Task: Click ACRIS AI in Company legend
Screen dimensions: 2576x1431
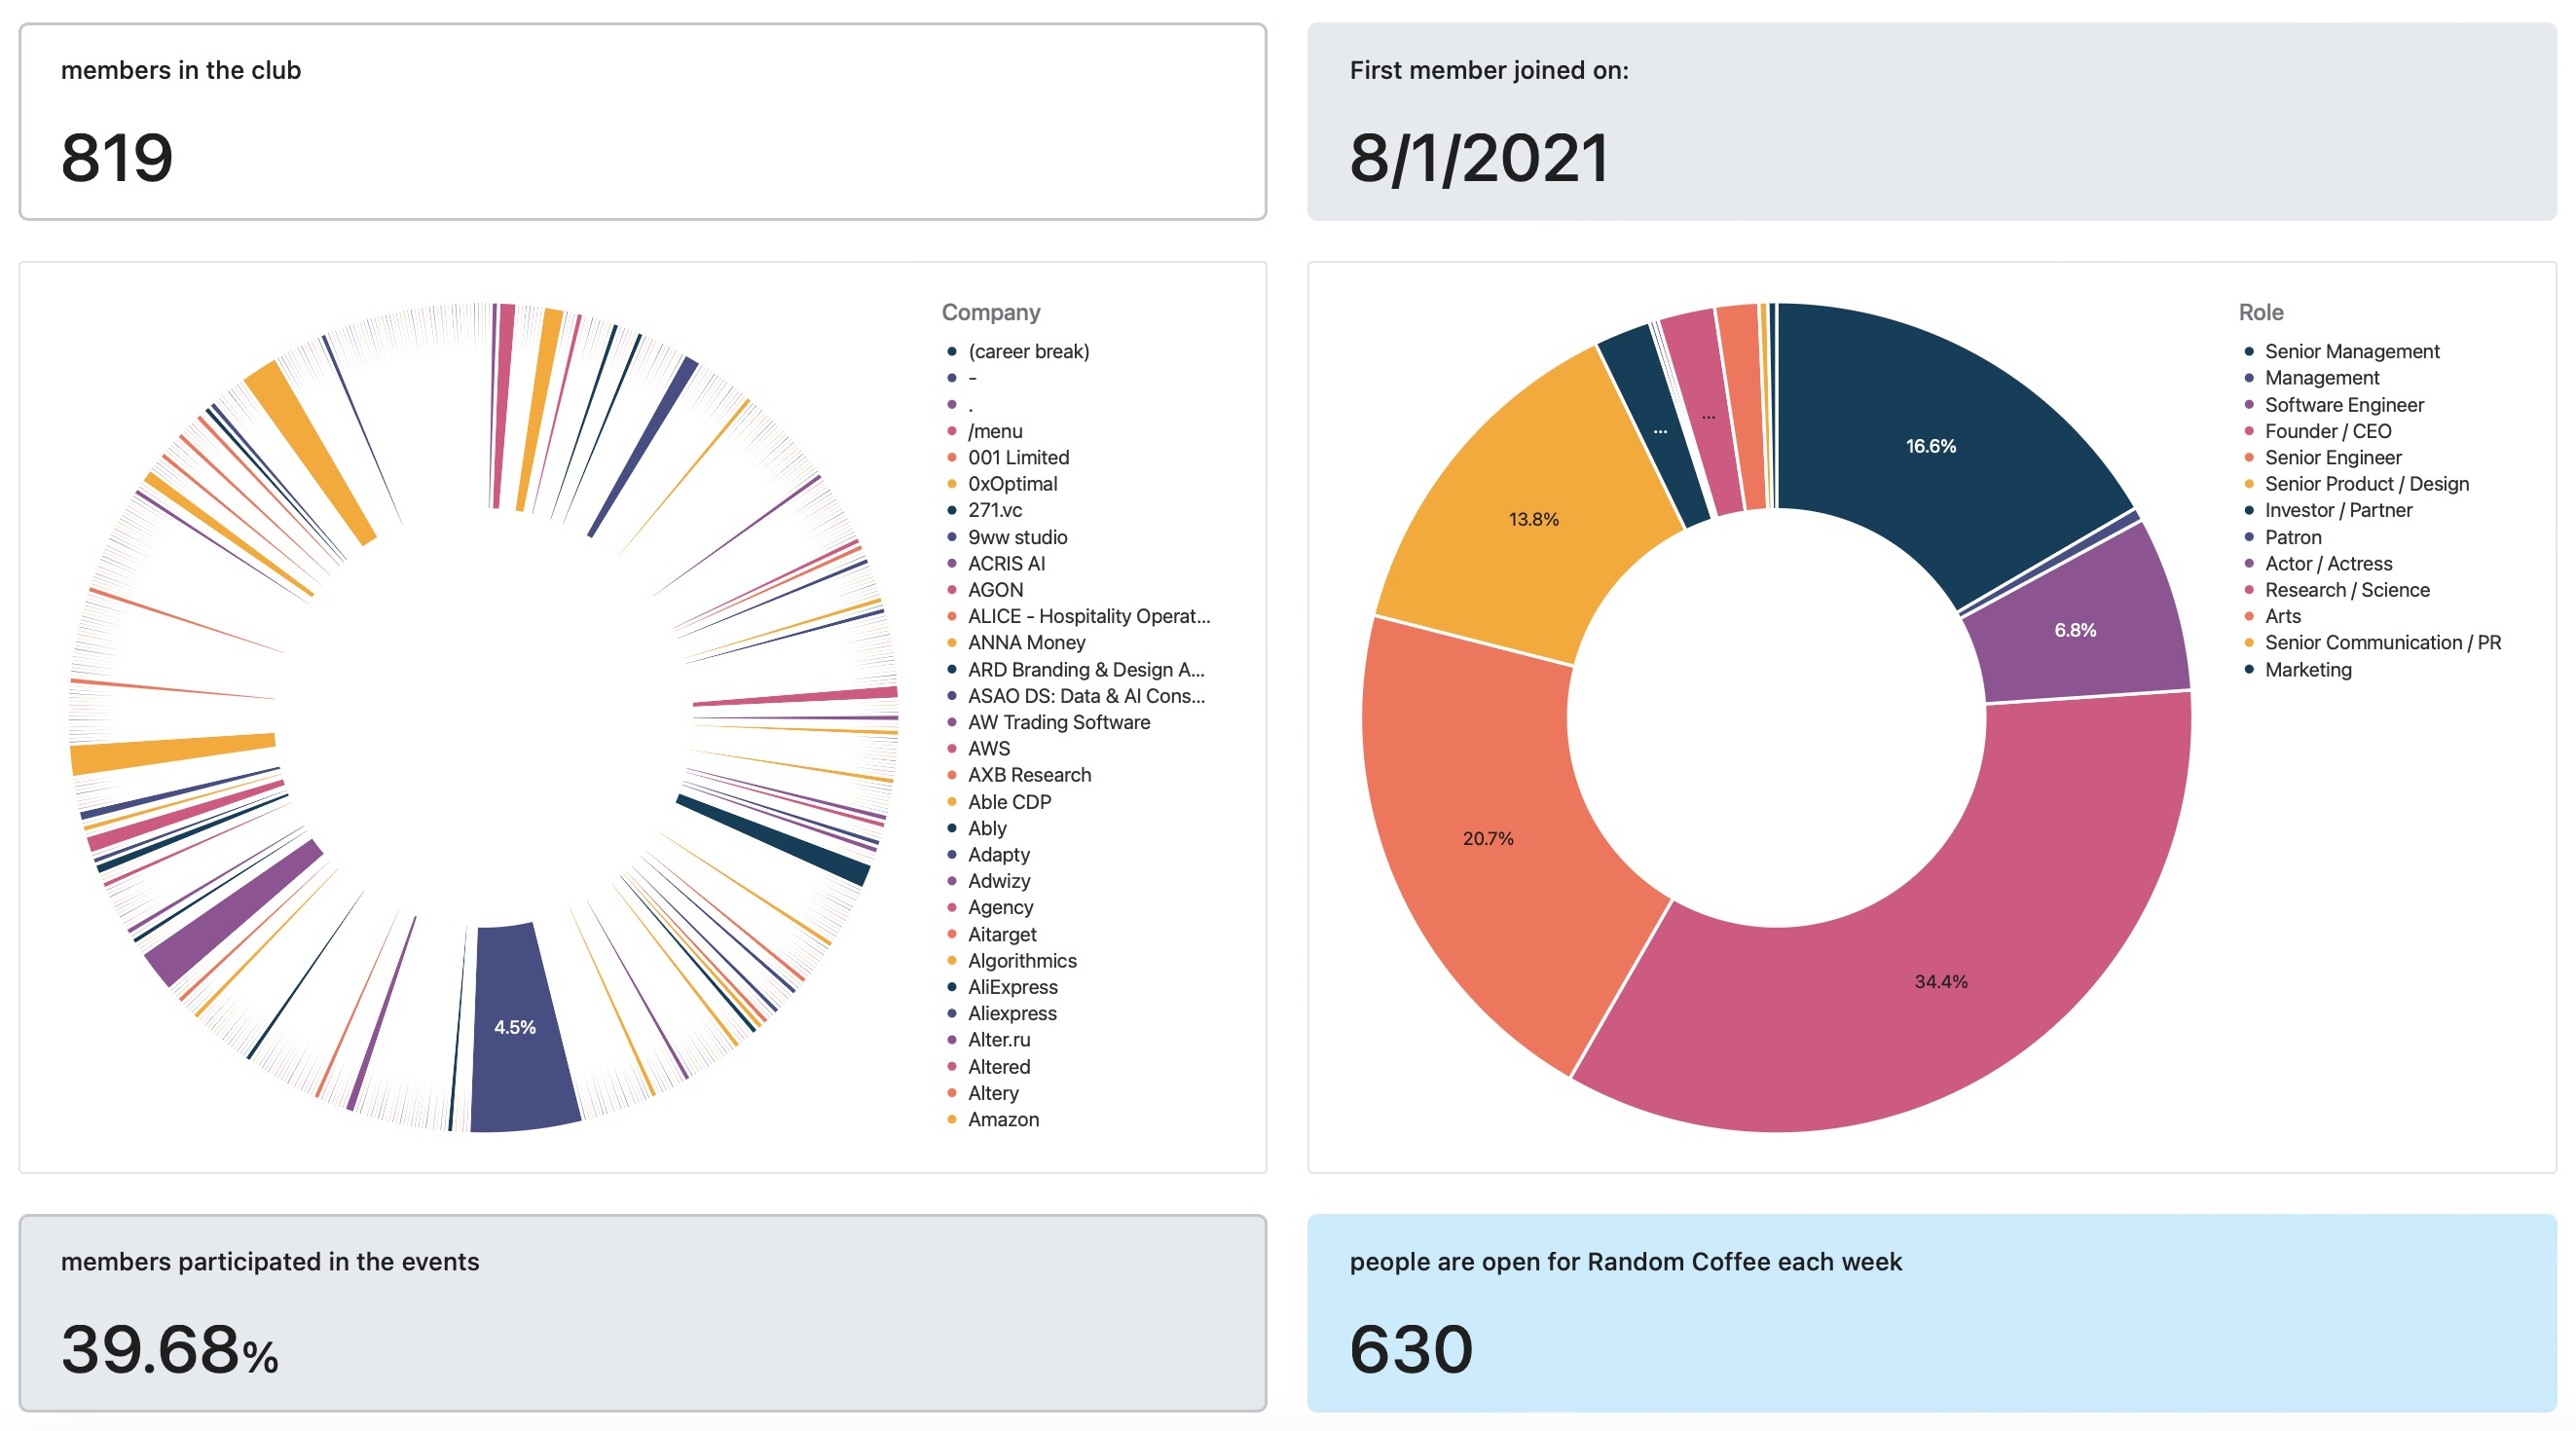Action: tap(995, 563)
